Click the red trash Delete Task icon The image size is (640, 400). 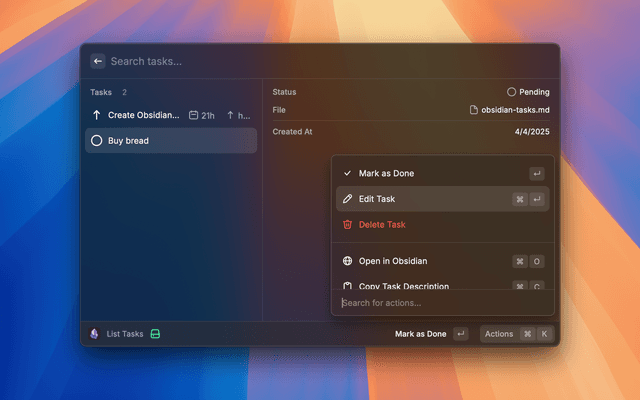(x=347, y=225)
